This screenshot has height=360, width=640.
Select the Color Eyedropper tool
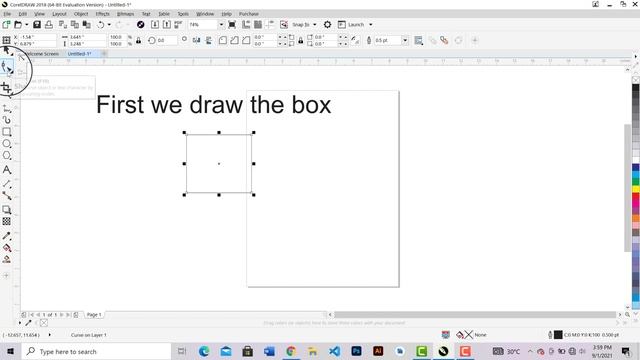(x=7, y=236)
